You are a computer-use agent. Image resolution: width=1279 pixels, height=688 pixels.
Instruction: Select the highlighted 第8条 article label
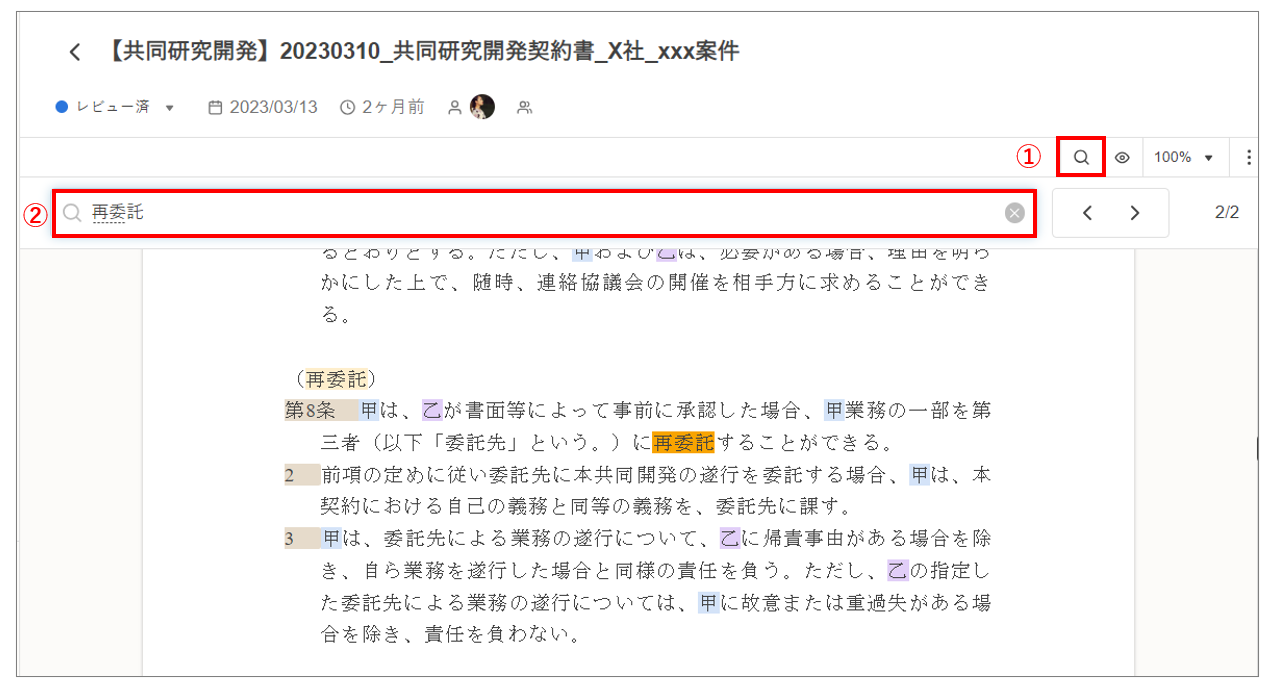(309, 410)
